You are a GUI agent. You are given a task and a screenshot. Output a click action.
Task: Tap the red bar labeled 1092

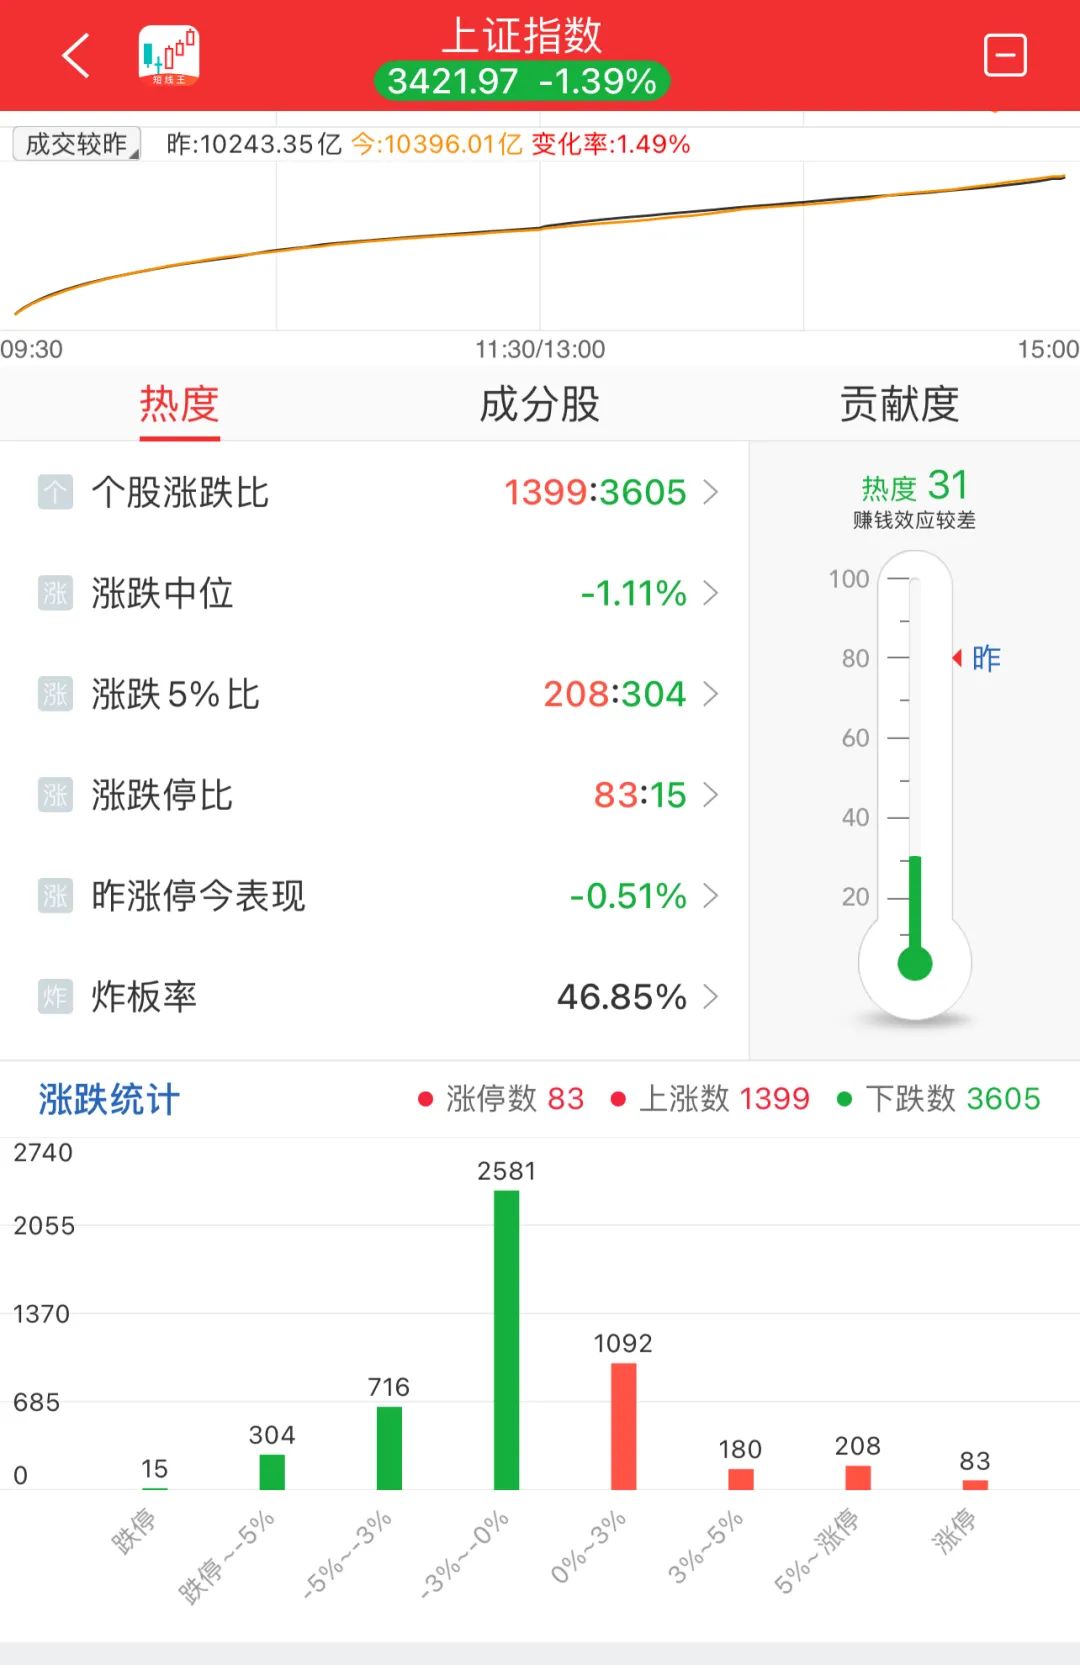[624, 1426]
